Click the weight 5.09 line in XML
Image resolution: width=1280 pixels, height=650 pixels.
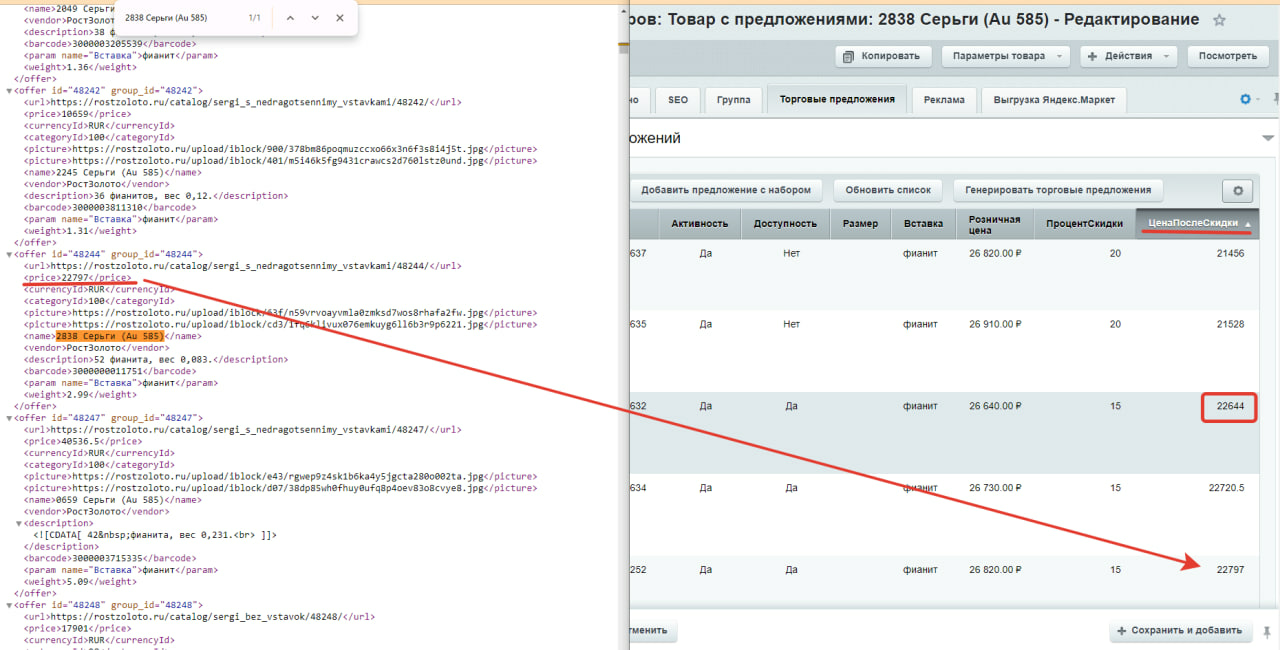click(80, 582)
